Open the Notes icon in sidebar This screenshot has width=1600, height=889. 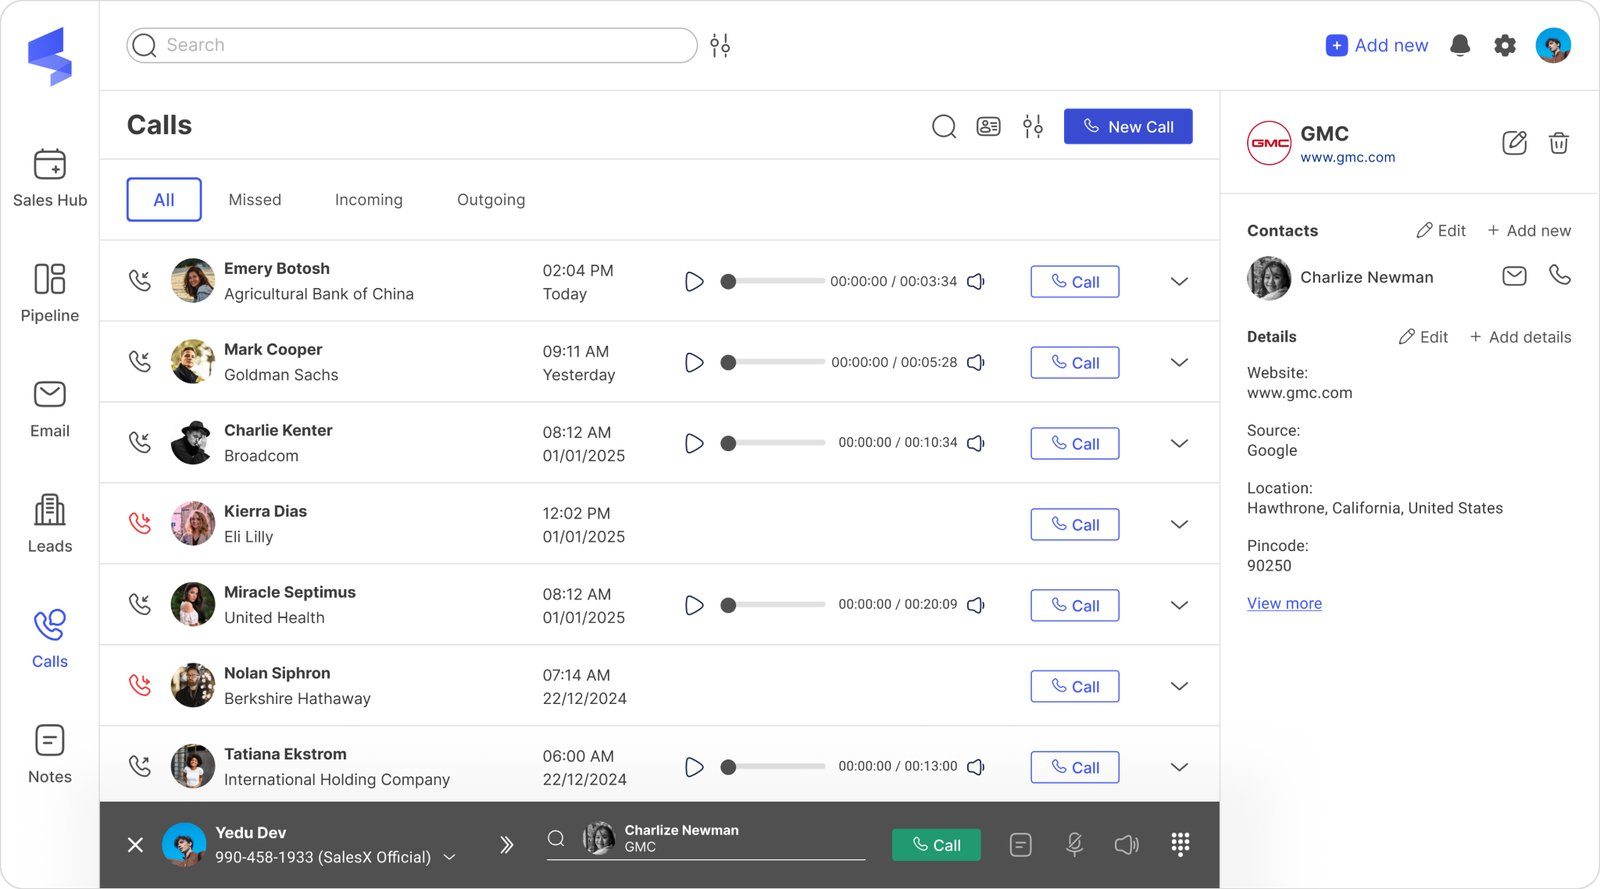click(49, 741)
